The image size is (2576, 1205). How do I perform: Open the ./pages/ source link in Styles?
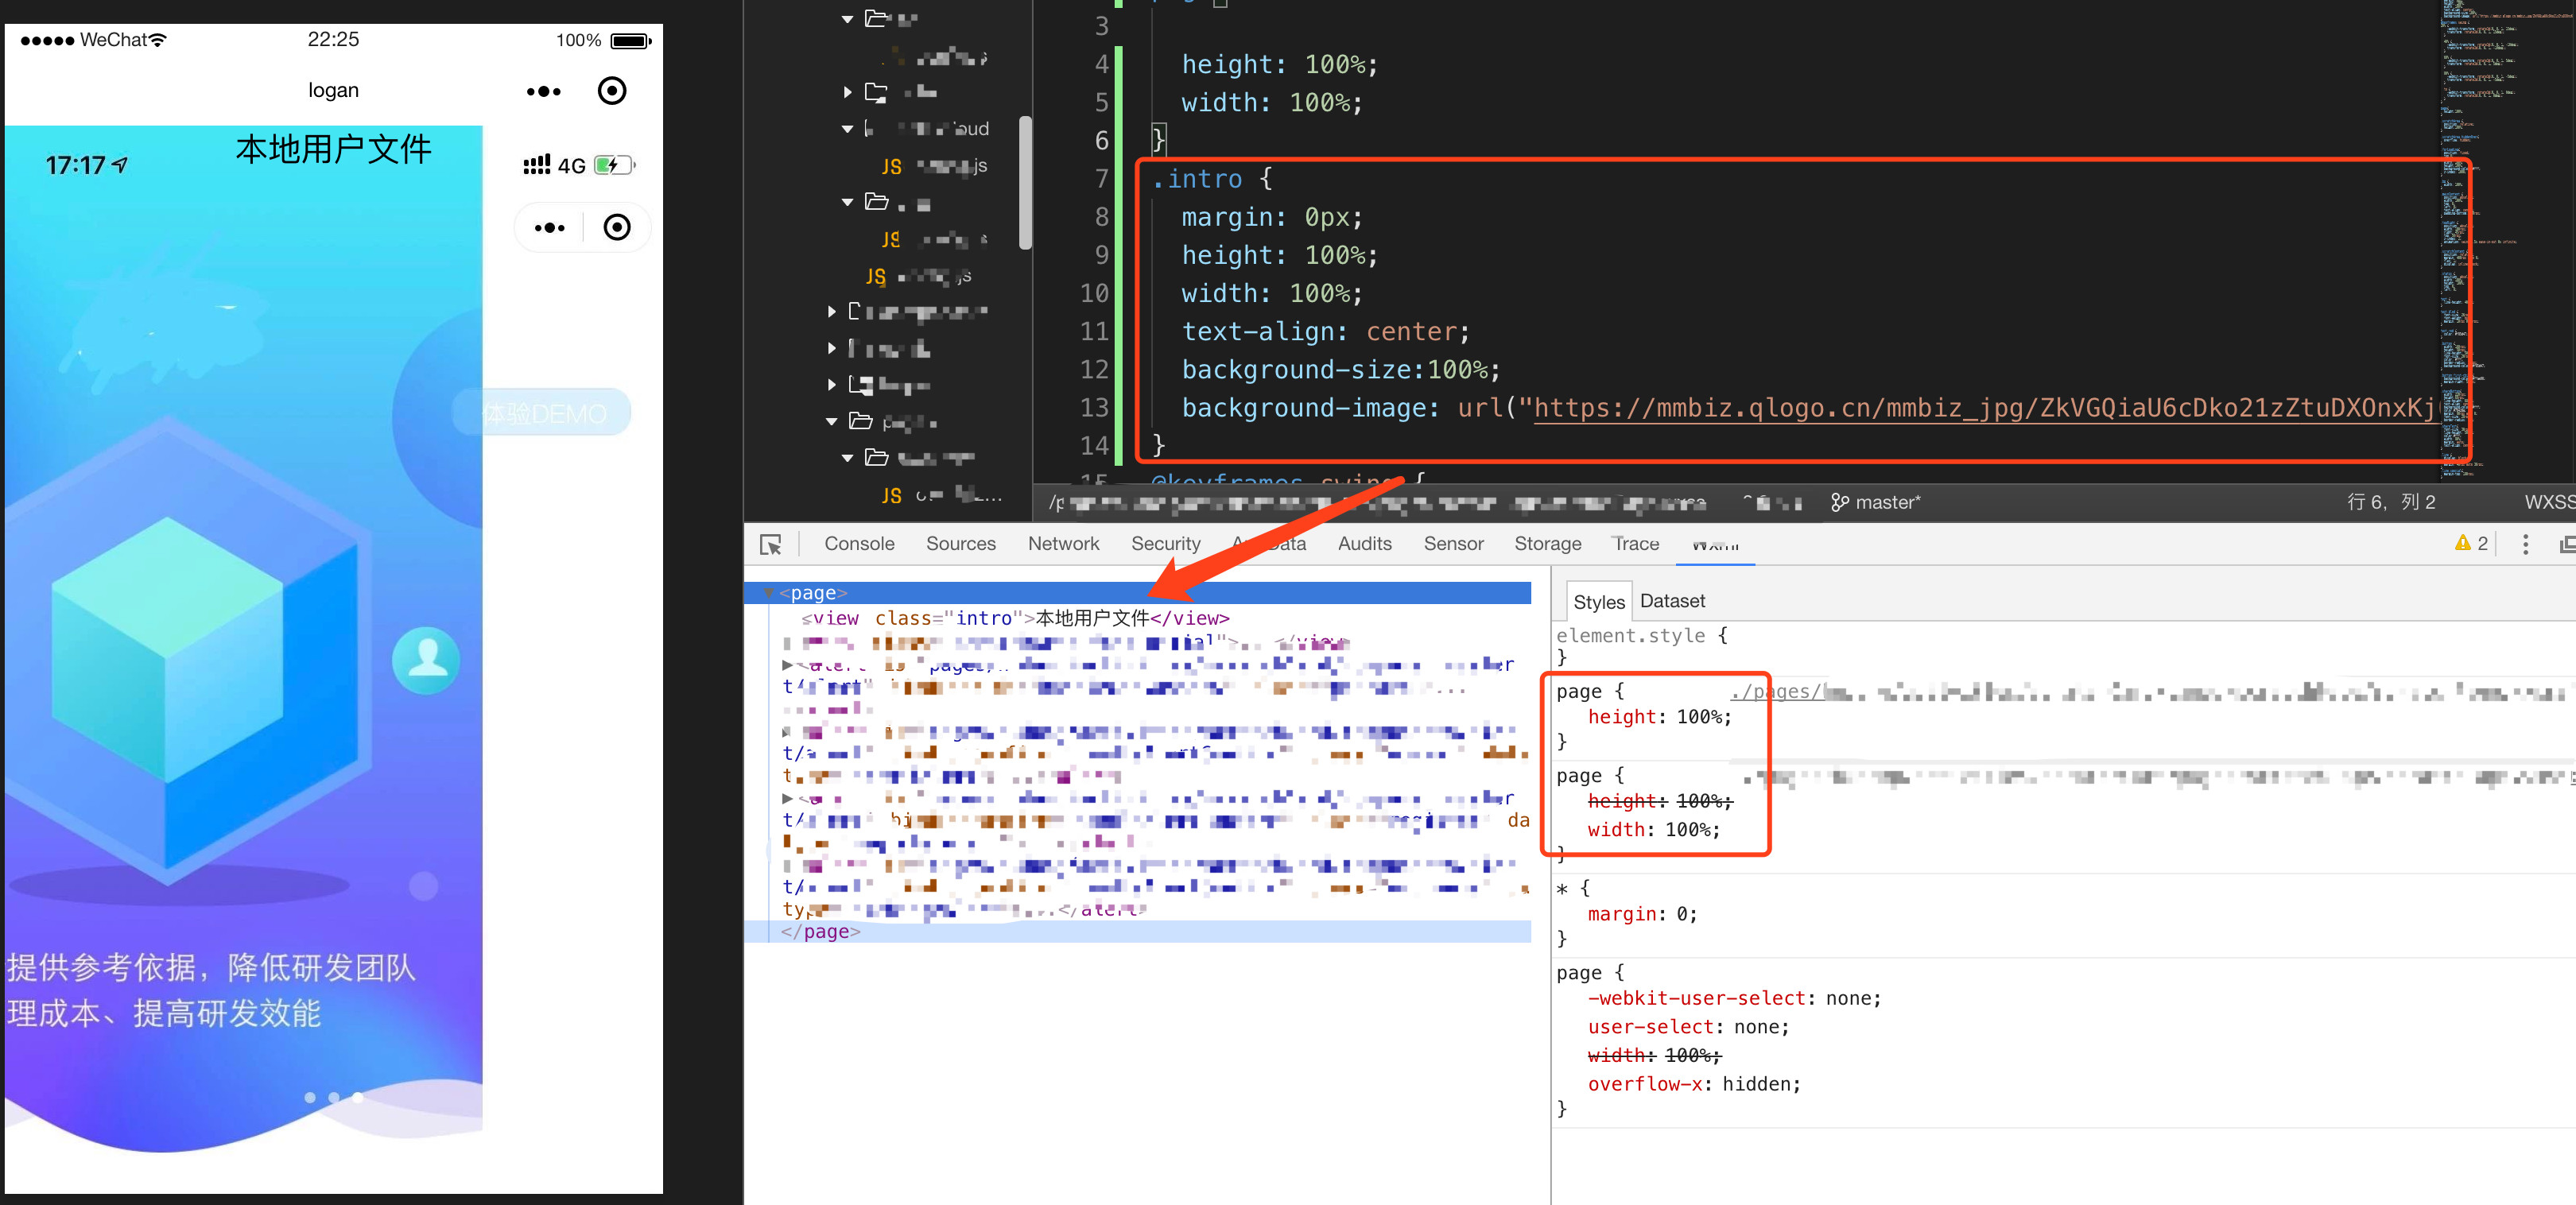1776,691
